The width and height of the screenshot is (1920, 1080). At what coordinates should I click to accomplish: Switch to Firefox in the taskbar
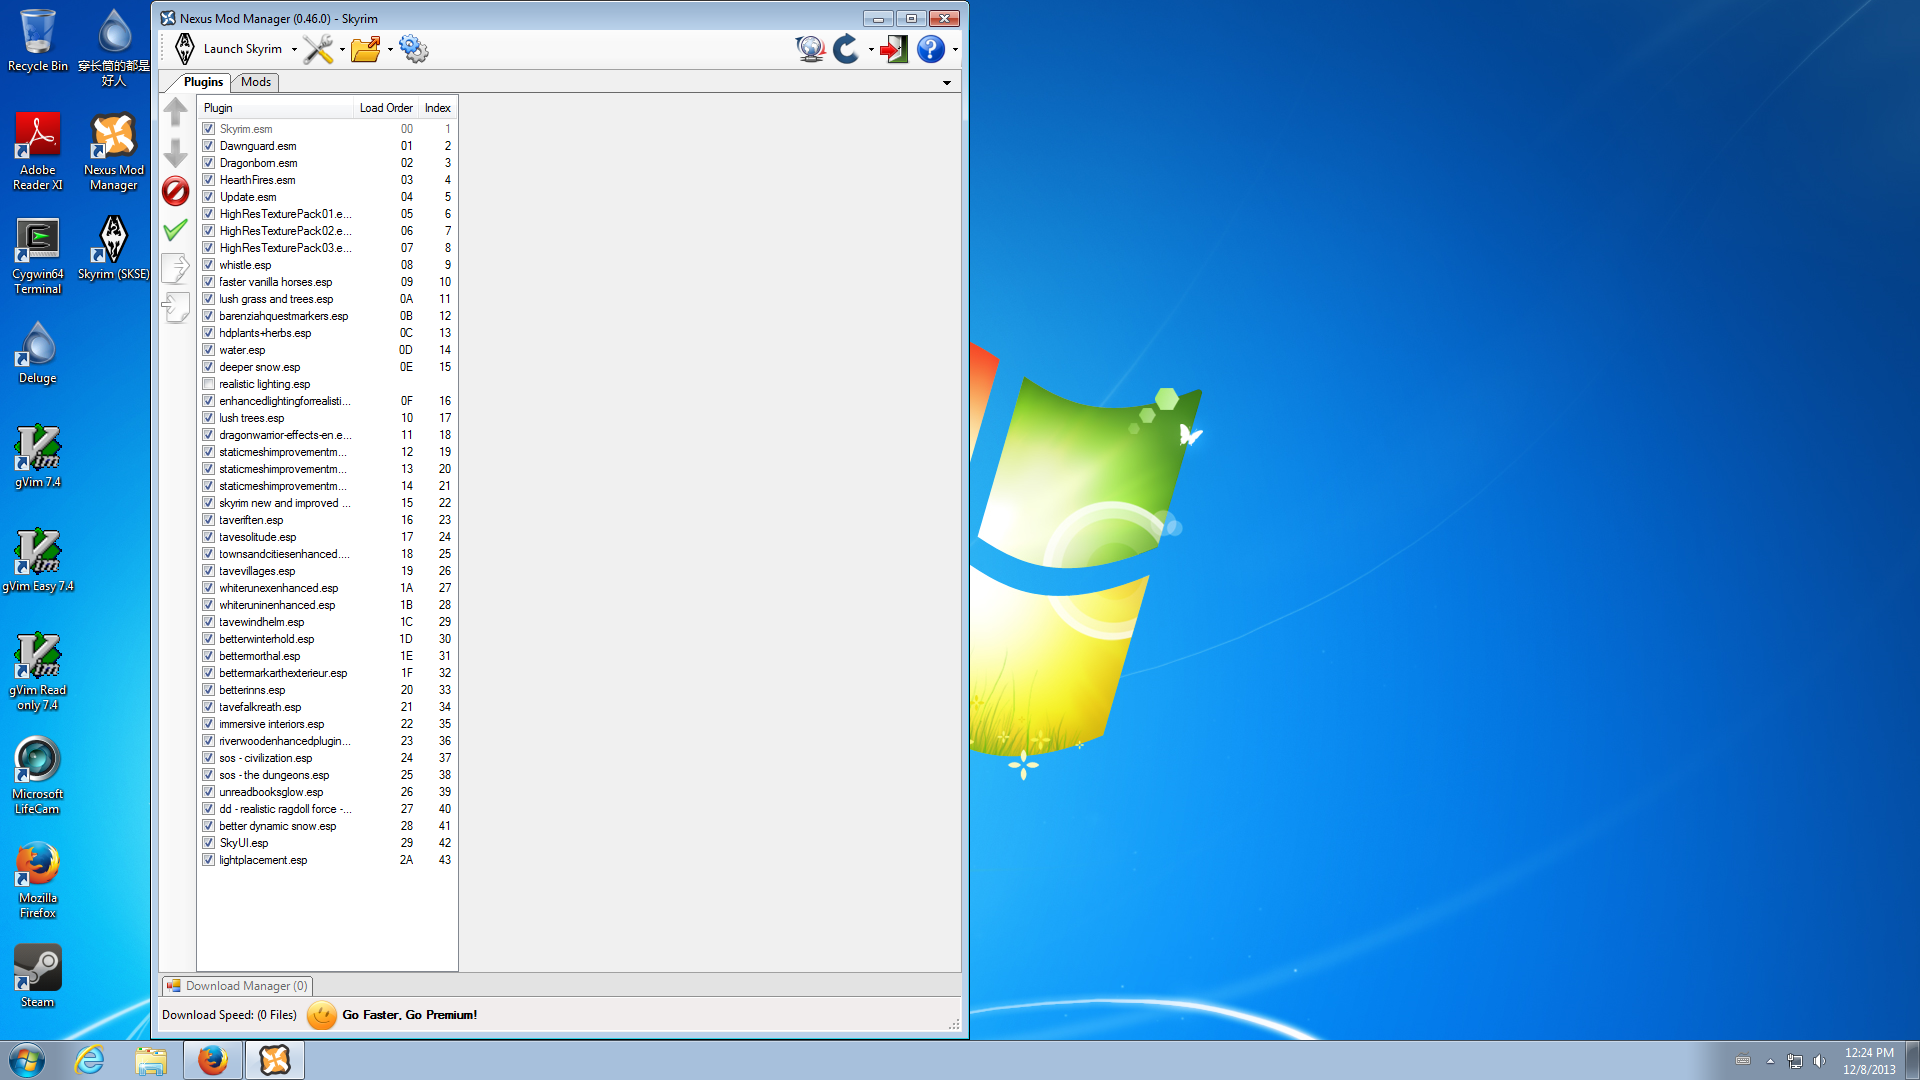tap(213, 1060)
